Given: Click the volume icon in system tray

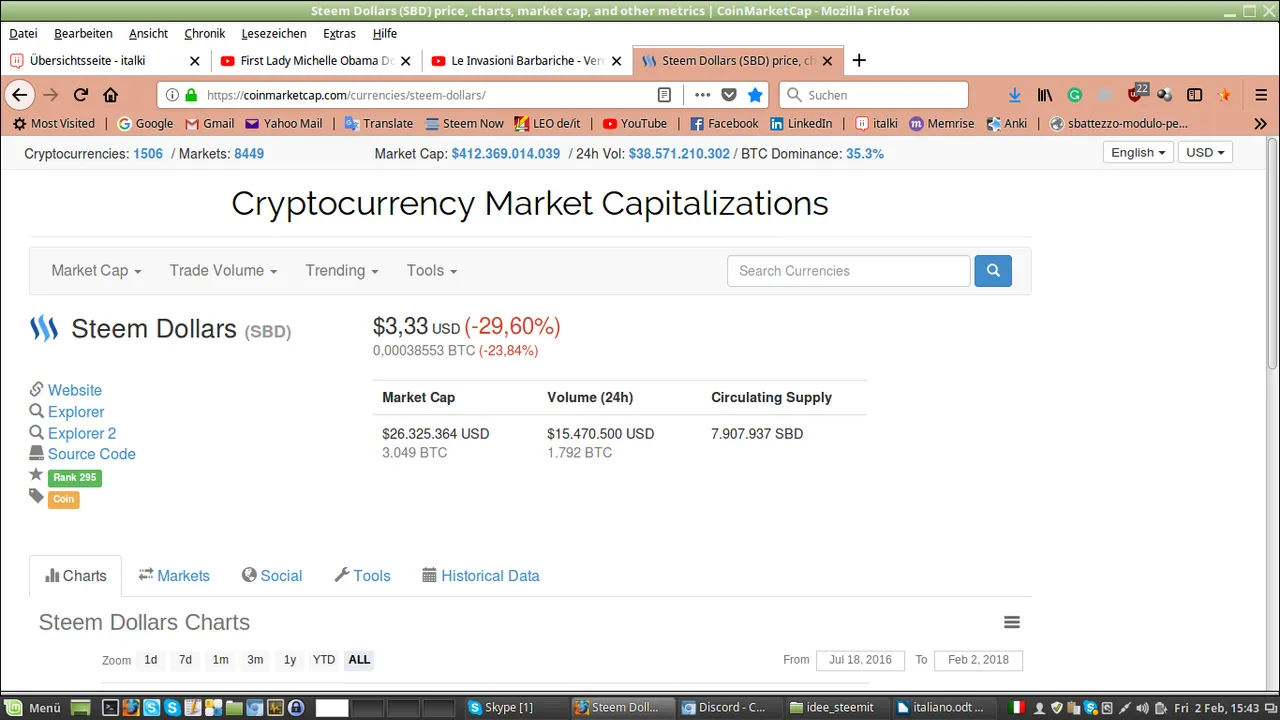Looking at the screenshot, I should pos(1143,707).
